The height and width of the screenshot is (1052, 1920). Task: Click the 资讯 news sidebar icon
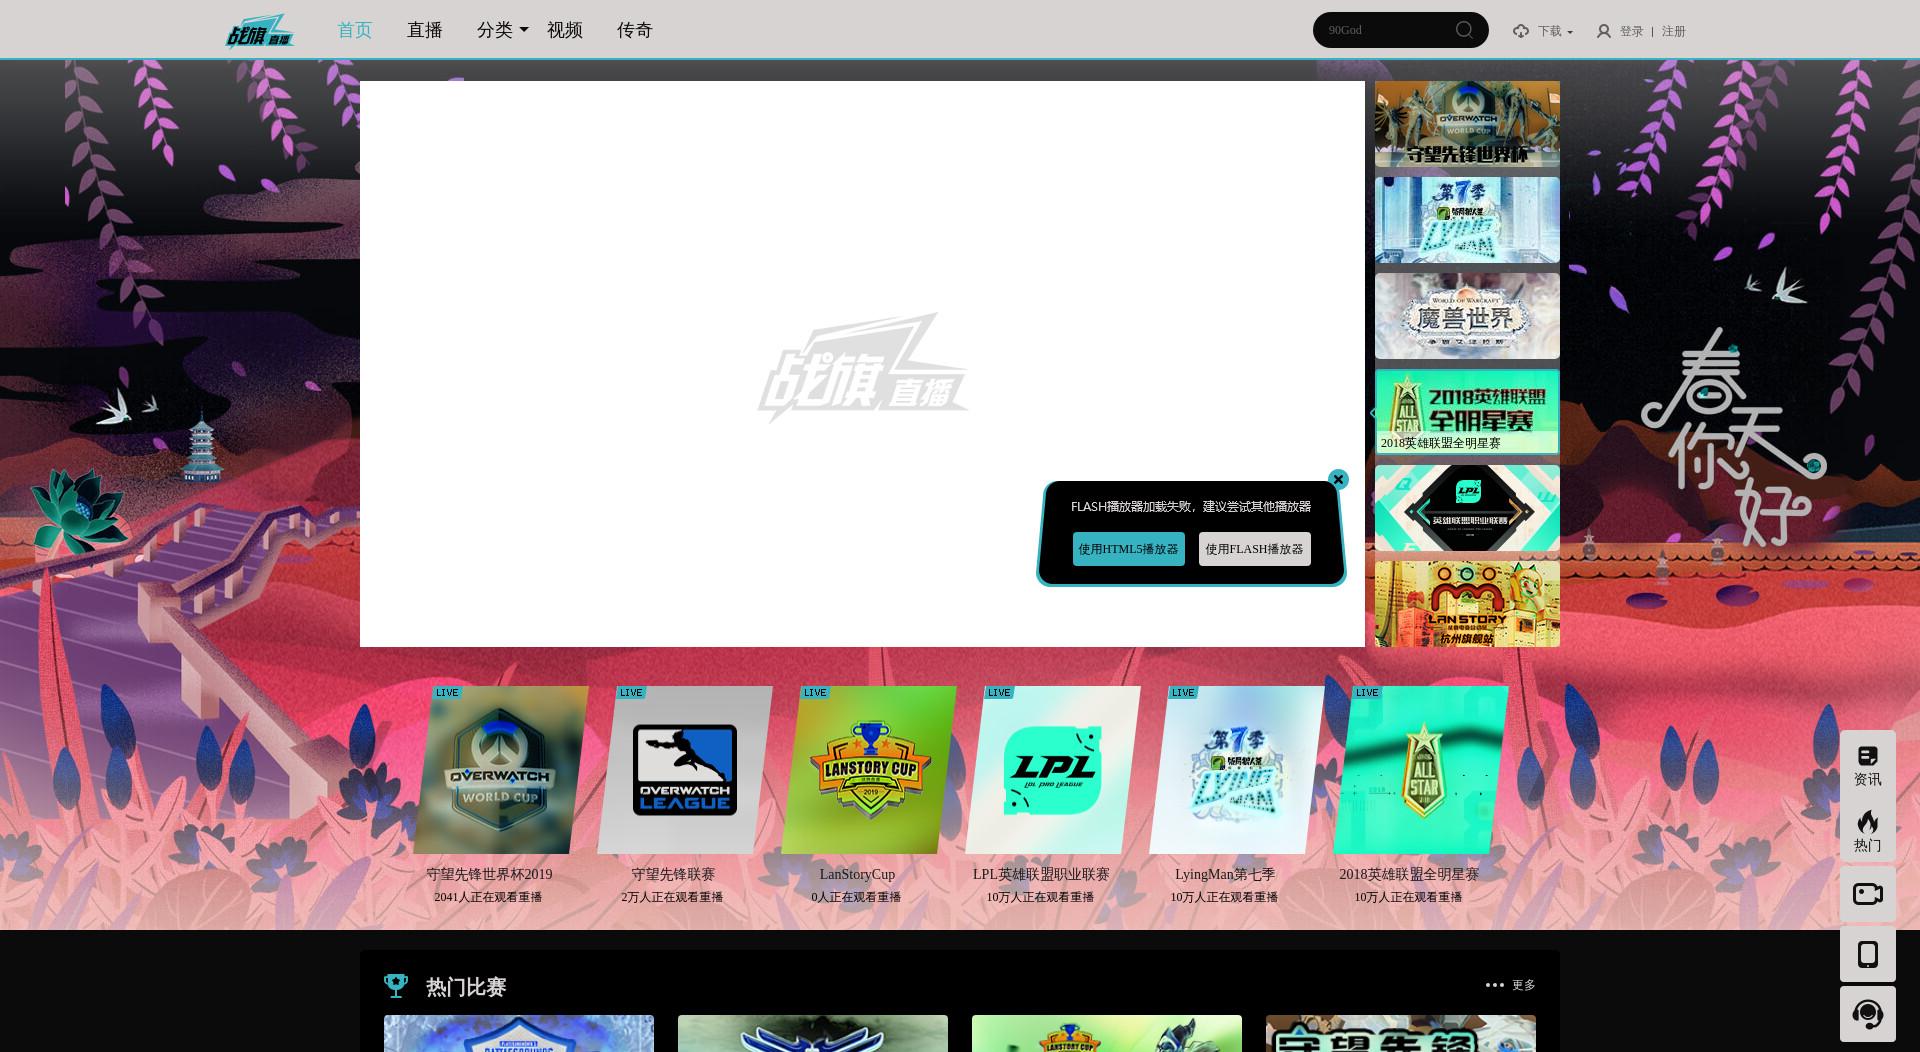(1867, 765)
